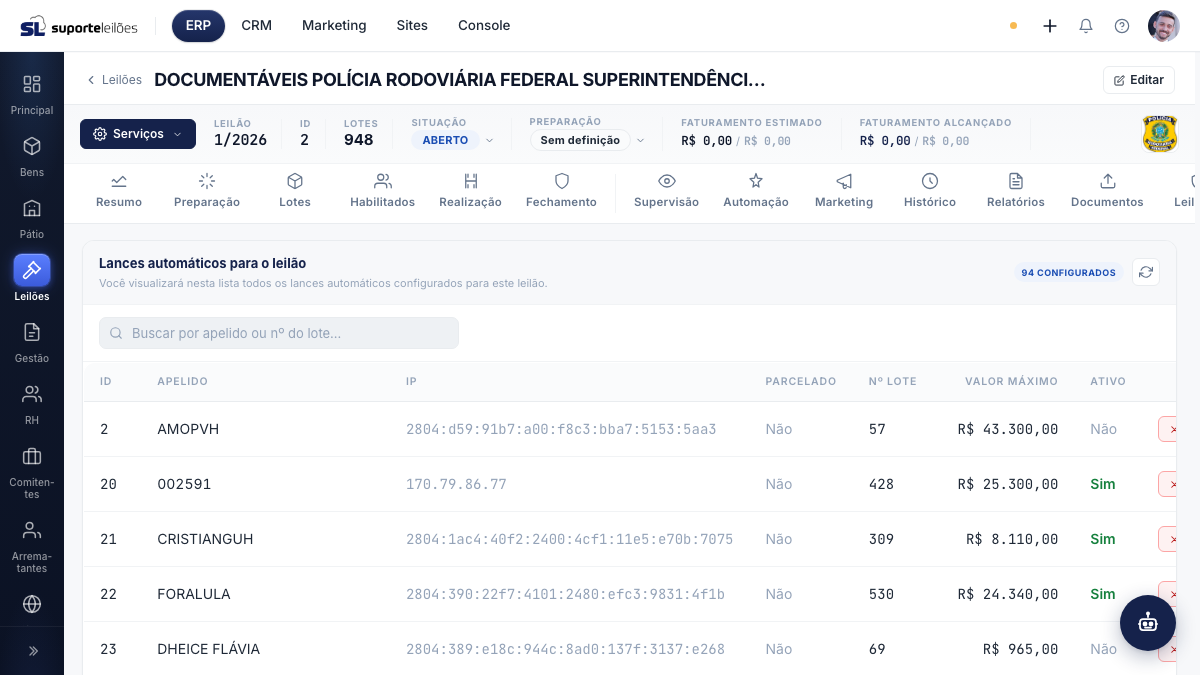Change the Situação ABERTO dropdown
1200x675 pixels.
click(454, 140)
